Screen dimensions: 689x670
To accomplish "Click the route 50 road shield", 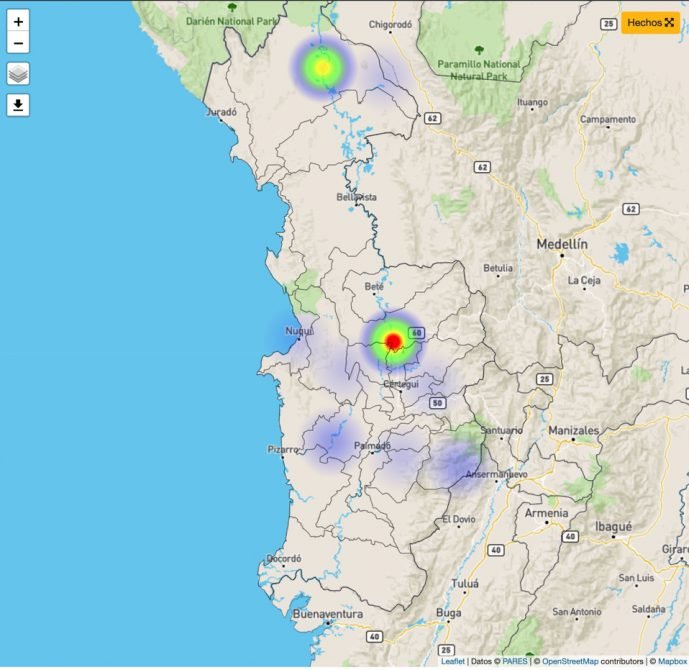I will tap(437, 403).
